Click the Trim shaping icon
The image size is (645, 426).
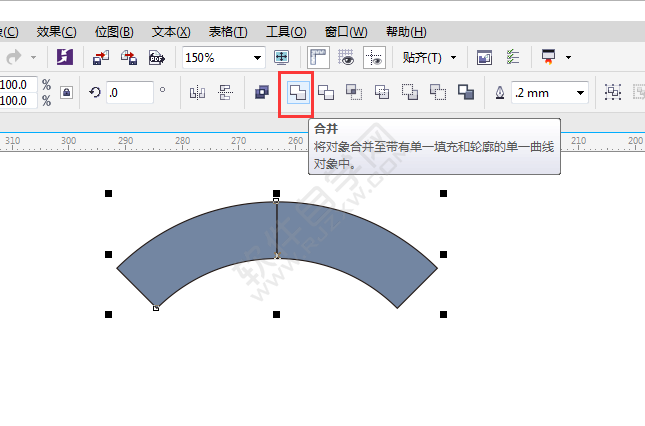pyautogui.click(x=325, y=92)
